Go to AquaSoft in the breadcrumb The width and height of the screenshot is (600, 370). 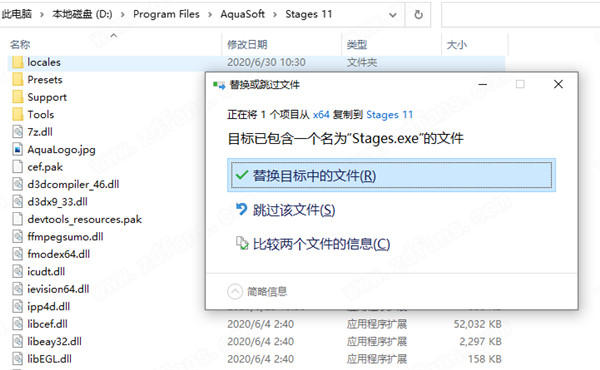pyautogui.click(x=243, y=15)
